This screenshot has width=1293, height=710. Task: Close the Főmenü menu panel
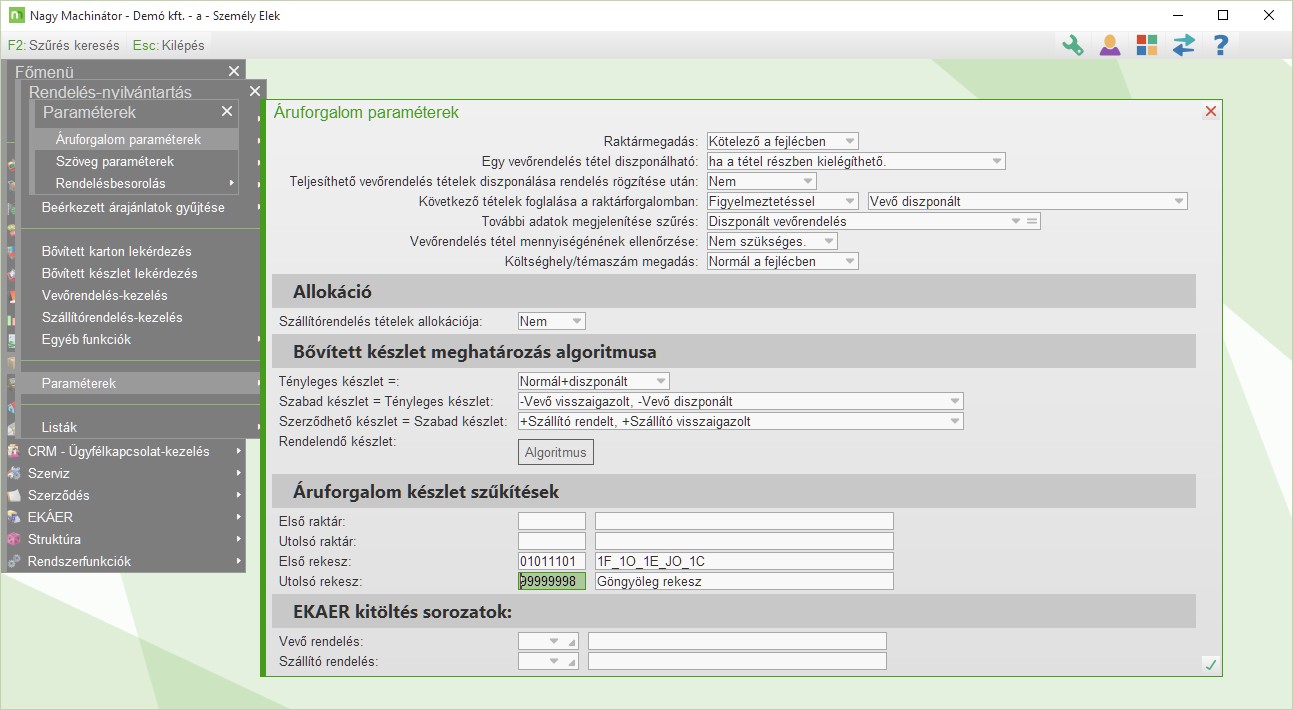[x=234, y=71]
